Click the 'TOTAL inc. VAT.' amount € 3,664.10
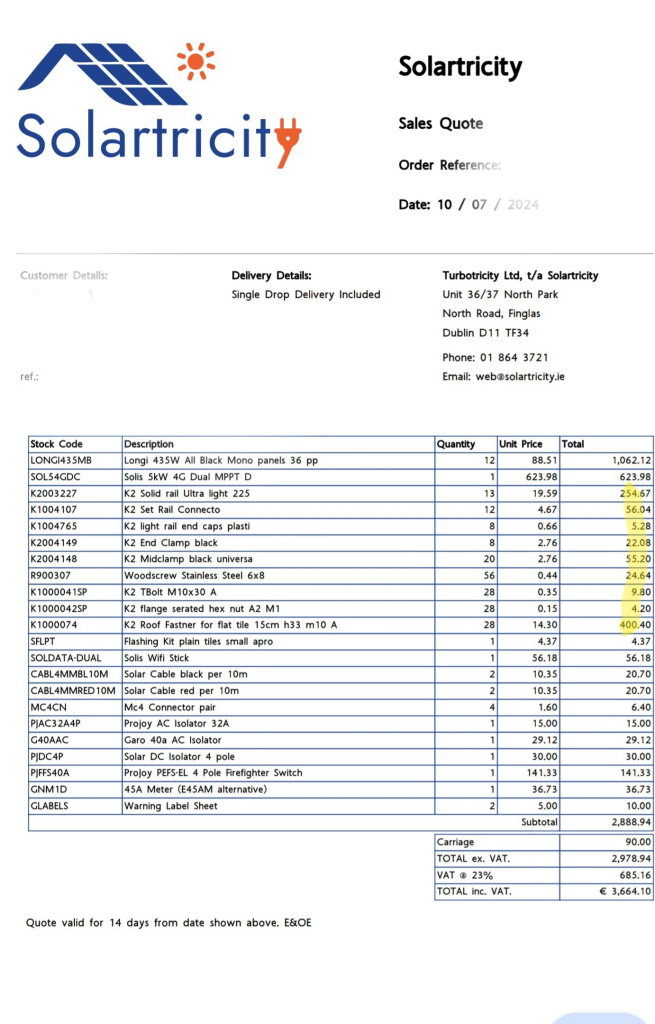The image size is (655, 1024). [x=625, y=891]
